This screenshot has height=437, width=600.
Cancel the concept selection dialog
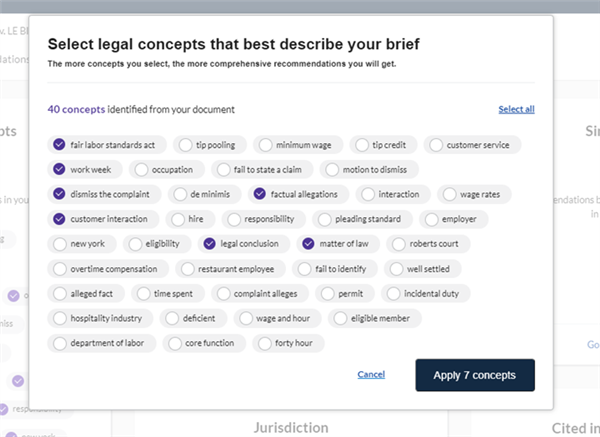[x=371, y=375]
